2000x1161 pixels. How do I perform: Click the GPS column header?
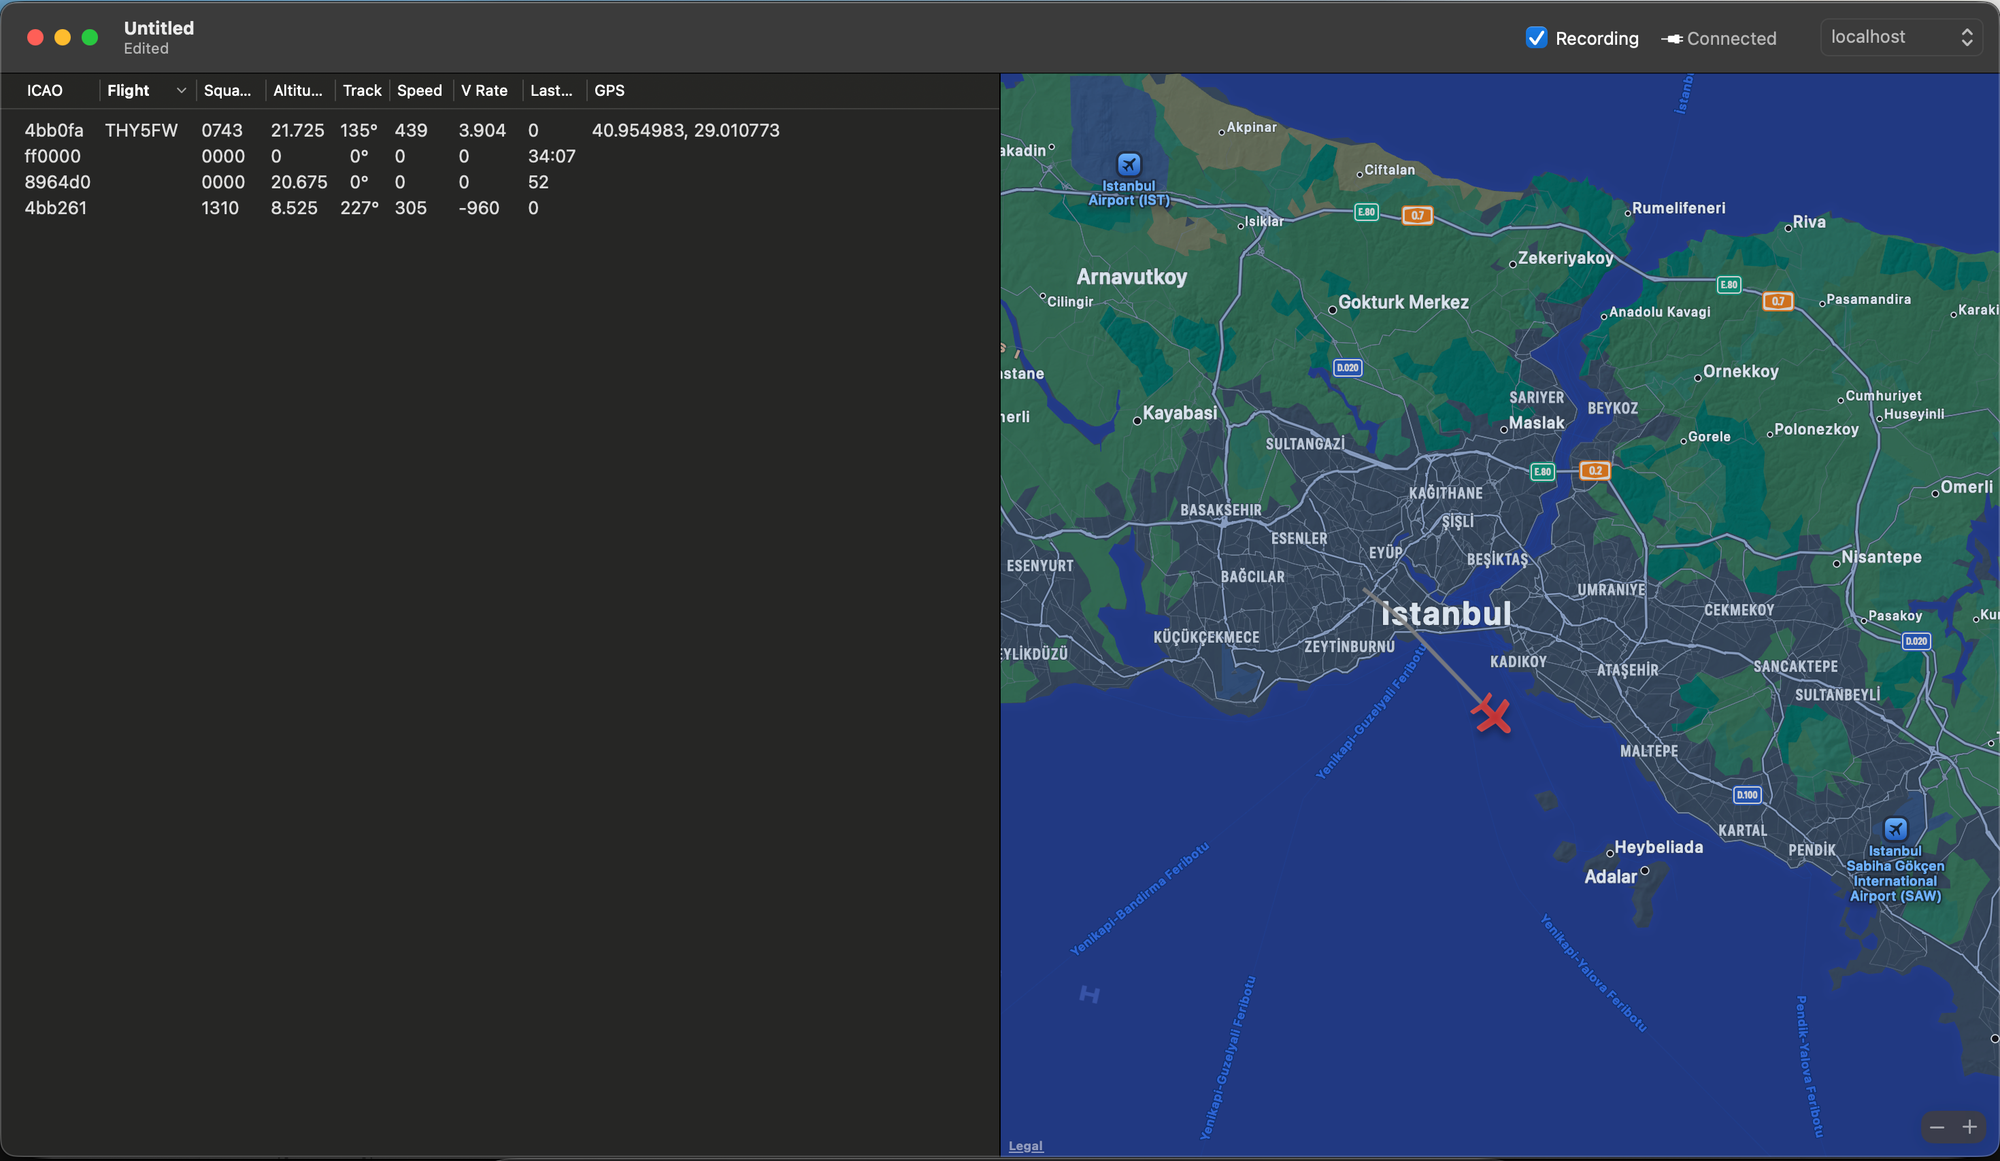[x=609, y=91]
